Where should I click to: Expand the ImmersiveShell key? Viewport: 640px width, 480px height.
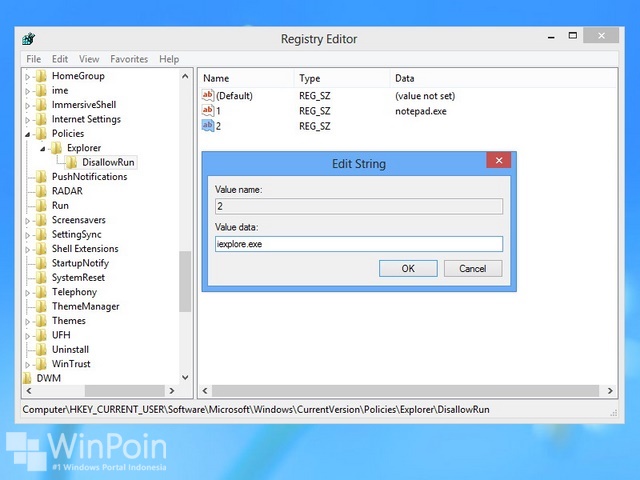click(28, 105)
